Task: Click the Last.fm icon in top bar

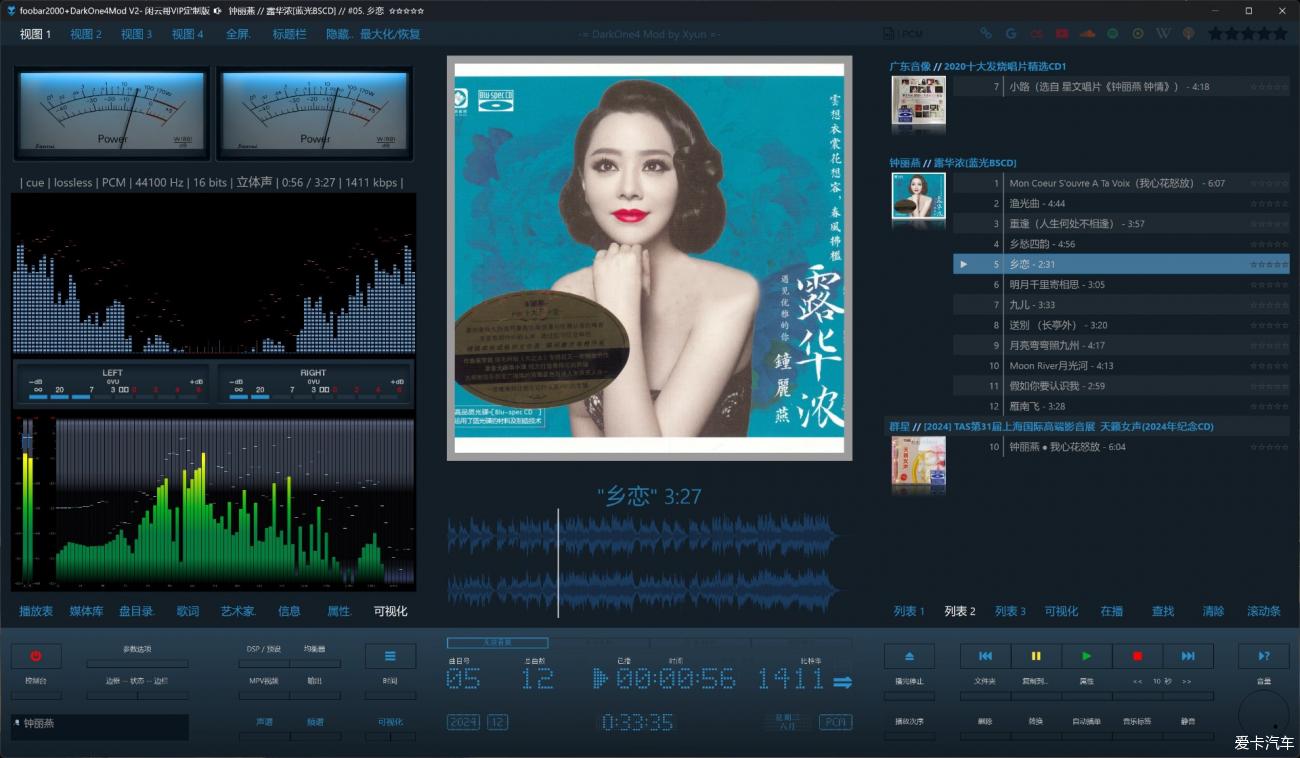Action: click(1036, 33)
